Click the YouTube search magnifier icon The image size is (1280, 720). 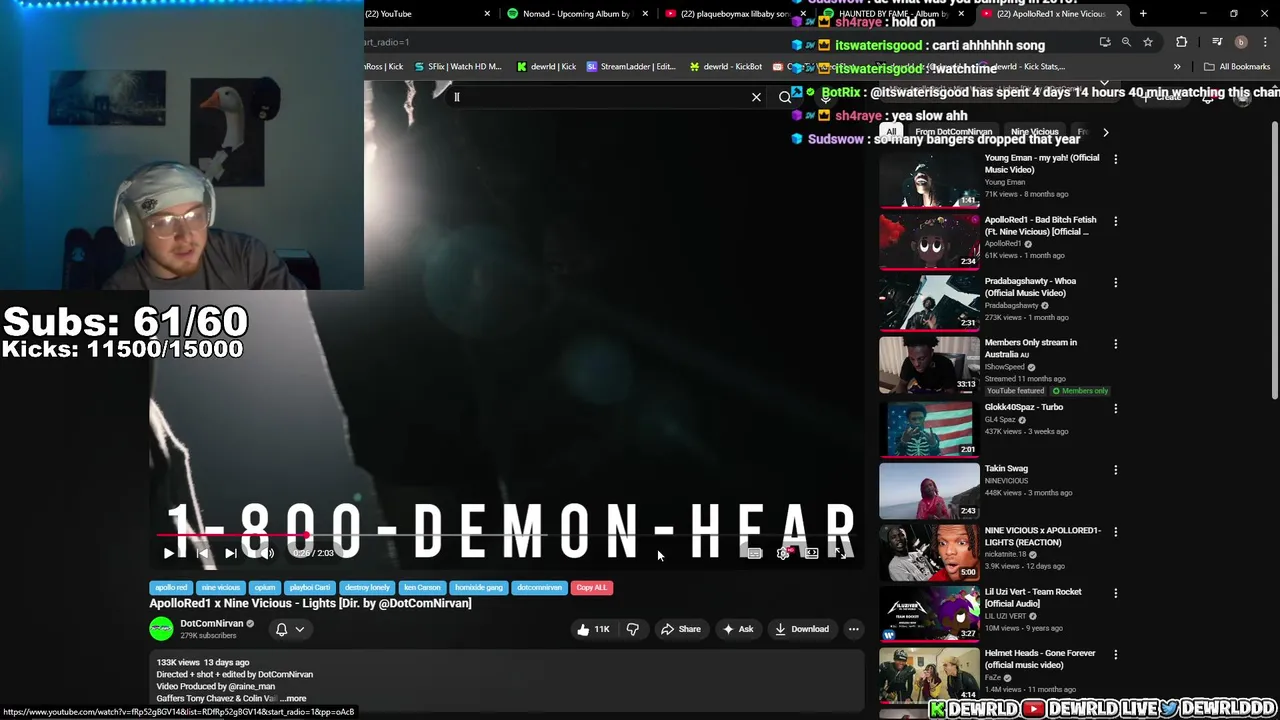(x=785, y=97)
